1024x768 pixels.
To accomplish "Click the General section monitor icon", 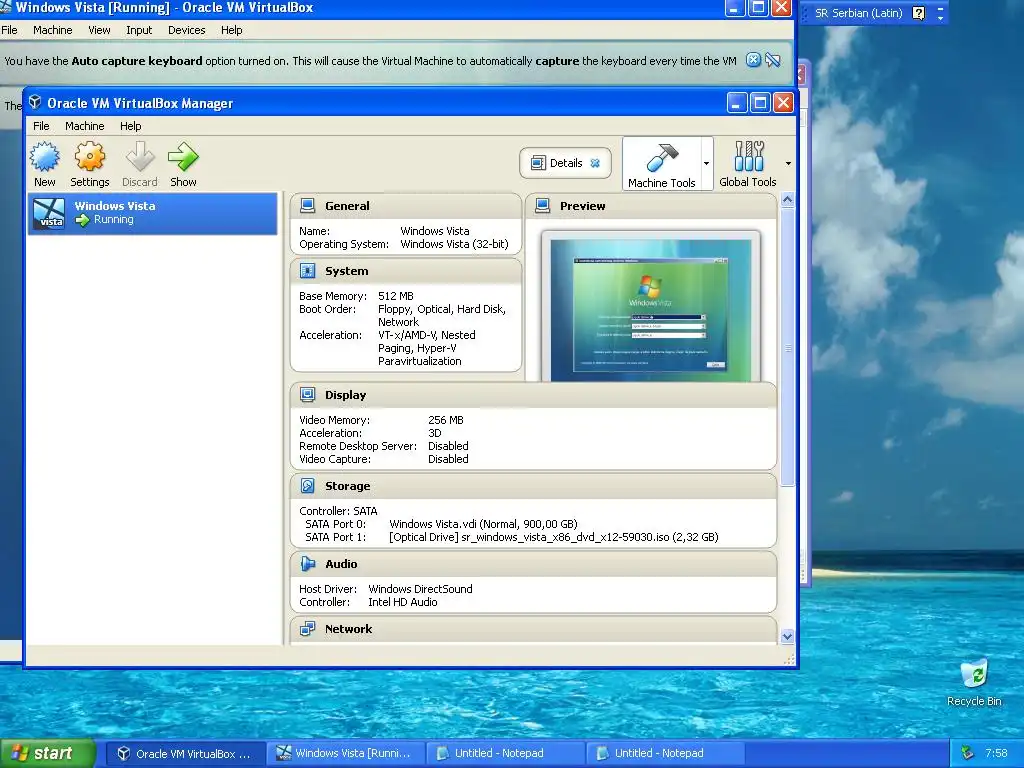I will coord(307,206).
